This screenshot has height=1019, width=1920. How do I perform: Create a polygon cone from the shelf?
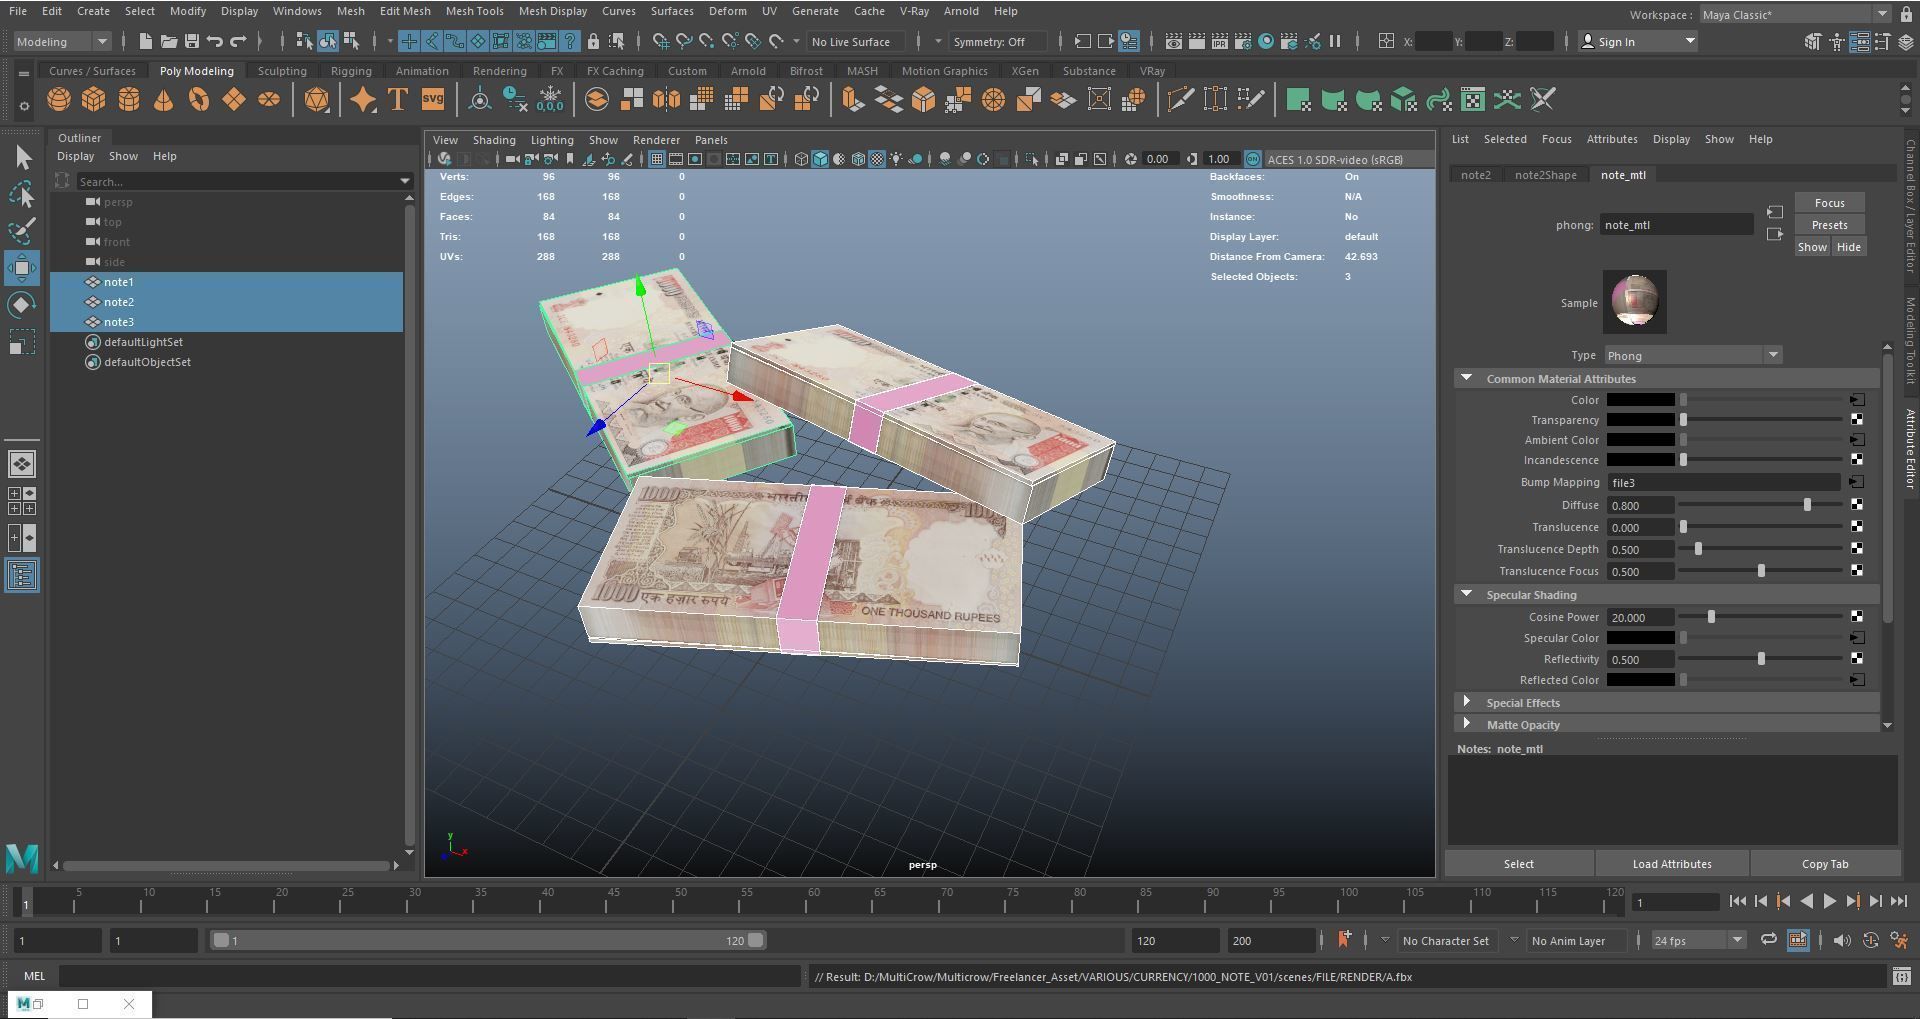[163, 100]
